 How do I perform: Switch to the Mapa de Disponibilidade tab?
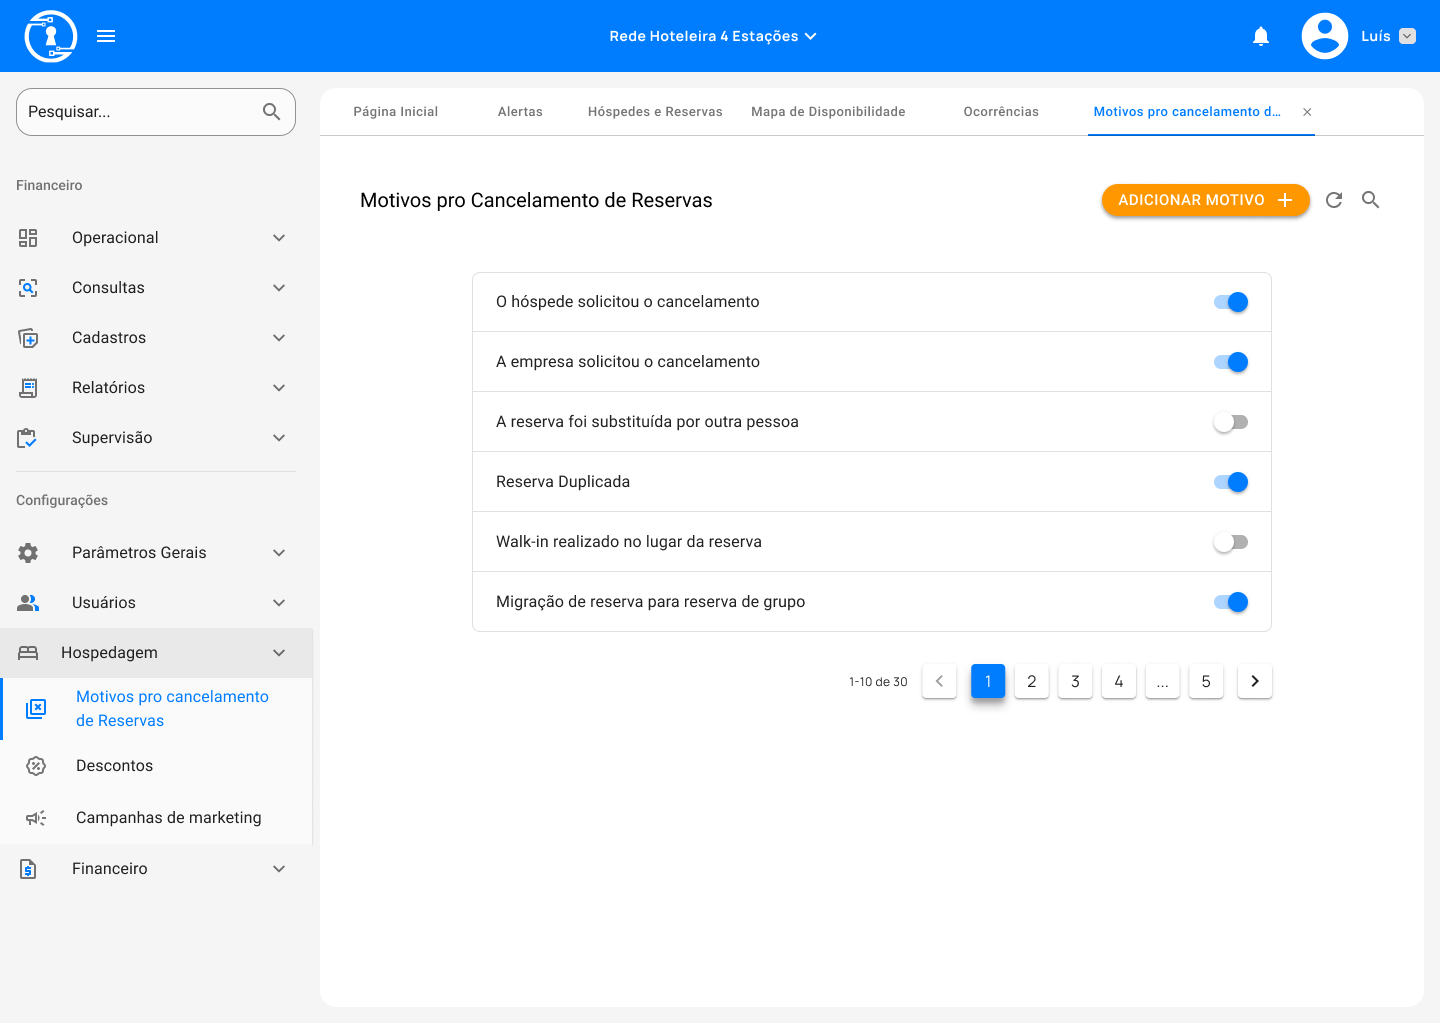[828, 112]
